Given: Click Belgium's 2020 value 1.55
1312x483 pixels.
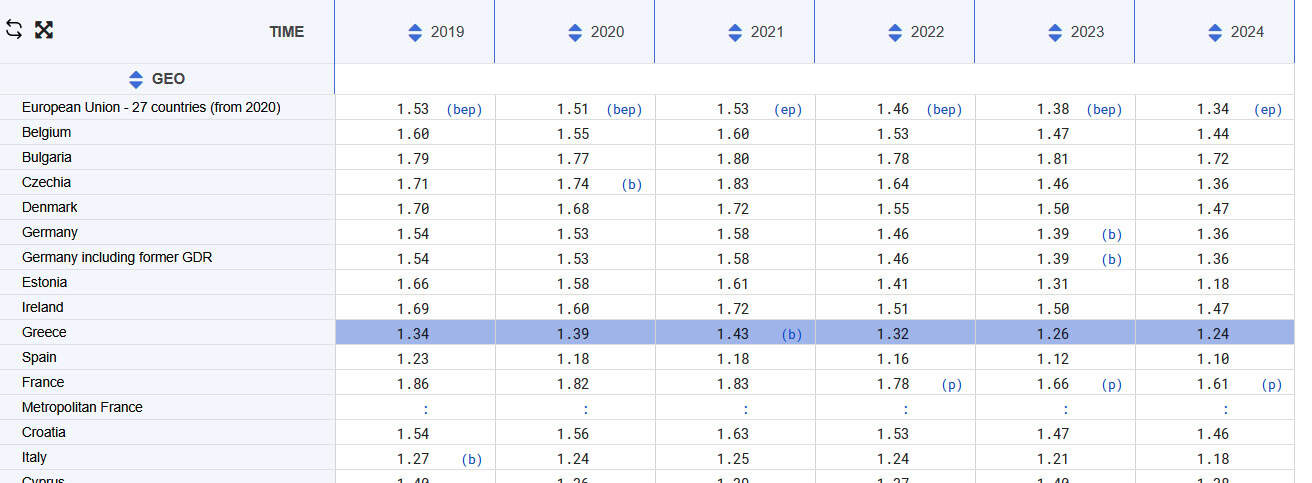Looking at the screenshot, I should point(573,134).
